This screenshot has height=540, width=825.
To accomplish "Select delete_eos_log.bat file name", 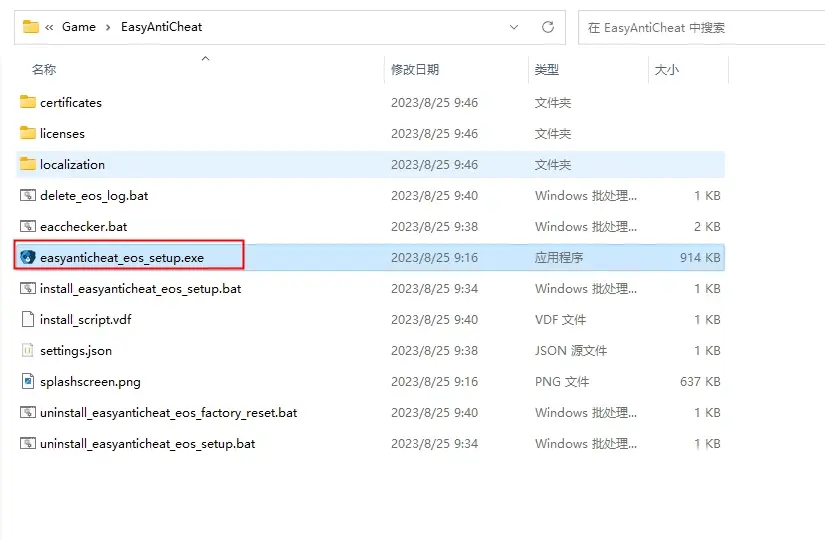I will coord(94,196).
